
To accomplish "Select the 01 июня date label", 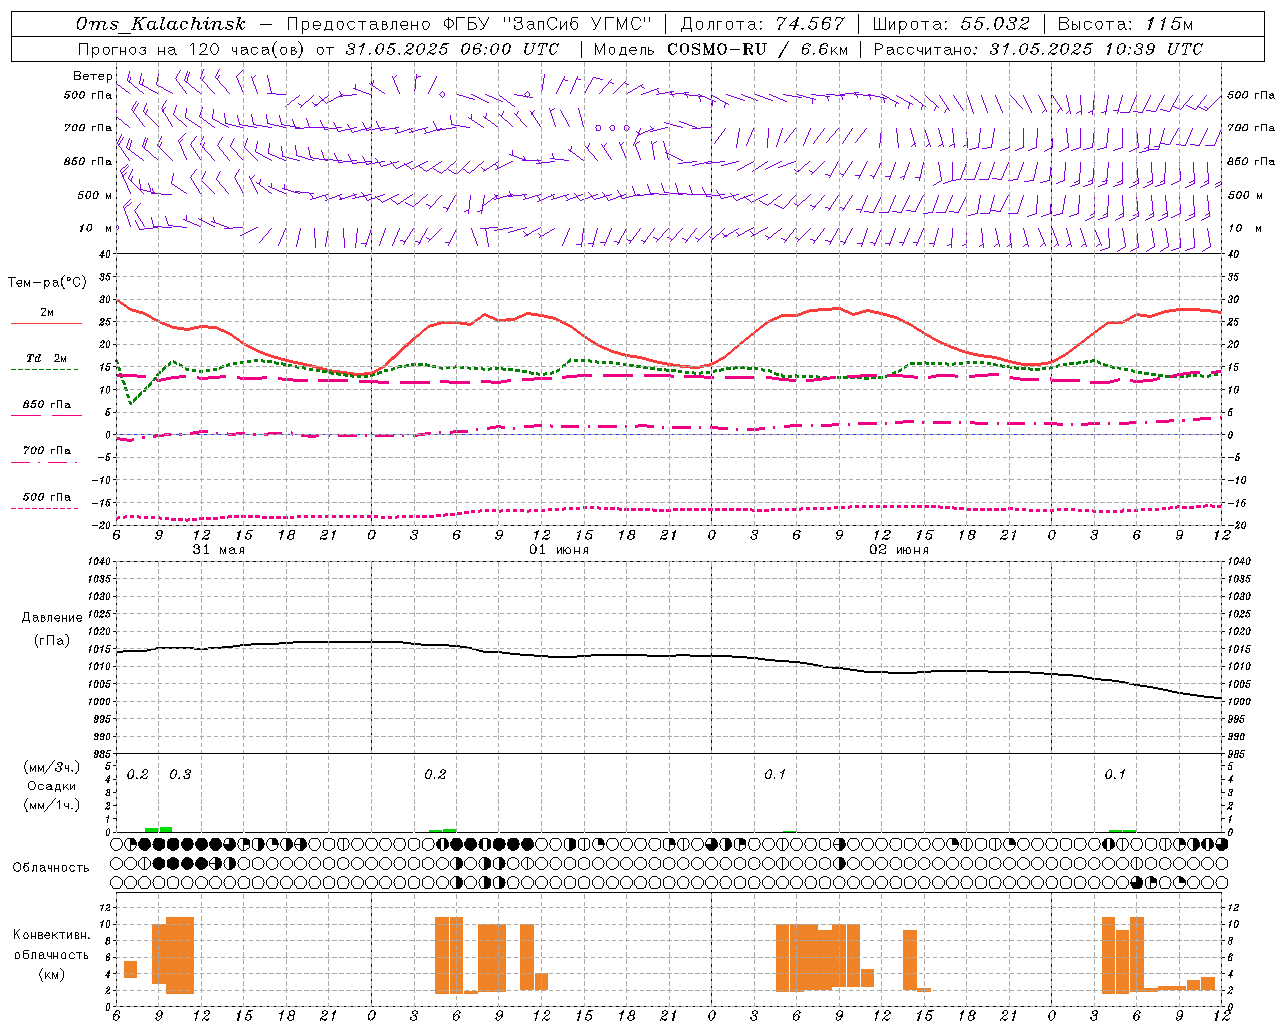I will [559, 550].
